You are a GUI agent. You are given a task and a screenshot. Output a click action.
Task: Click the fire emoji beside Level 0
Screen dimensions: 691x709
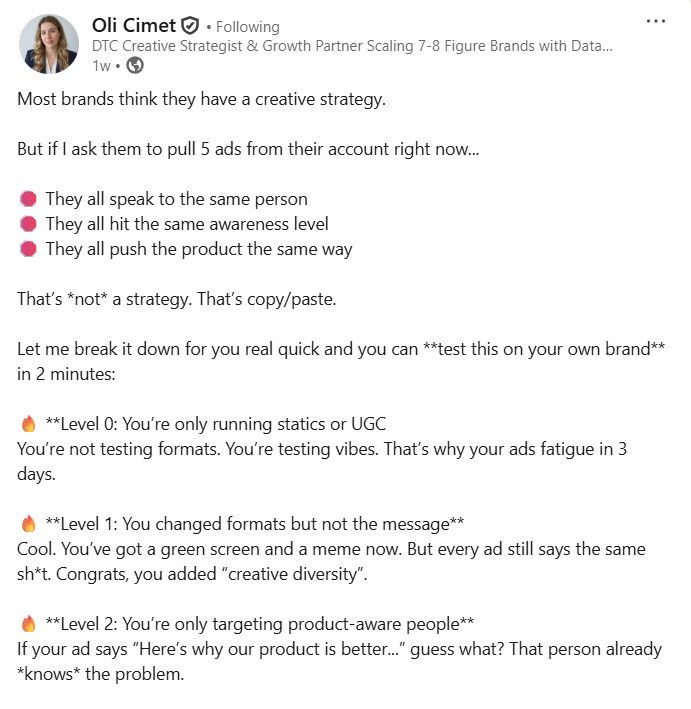pyautogui.click(x=28, y=424)
